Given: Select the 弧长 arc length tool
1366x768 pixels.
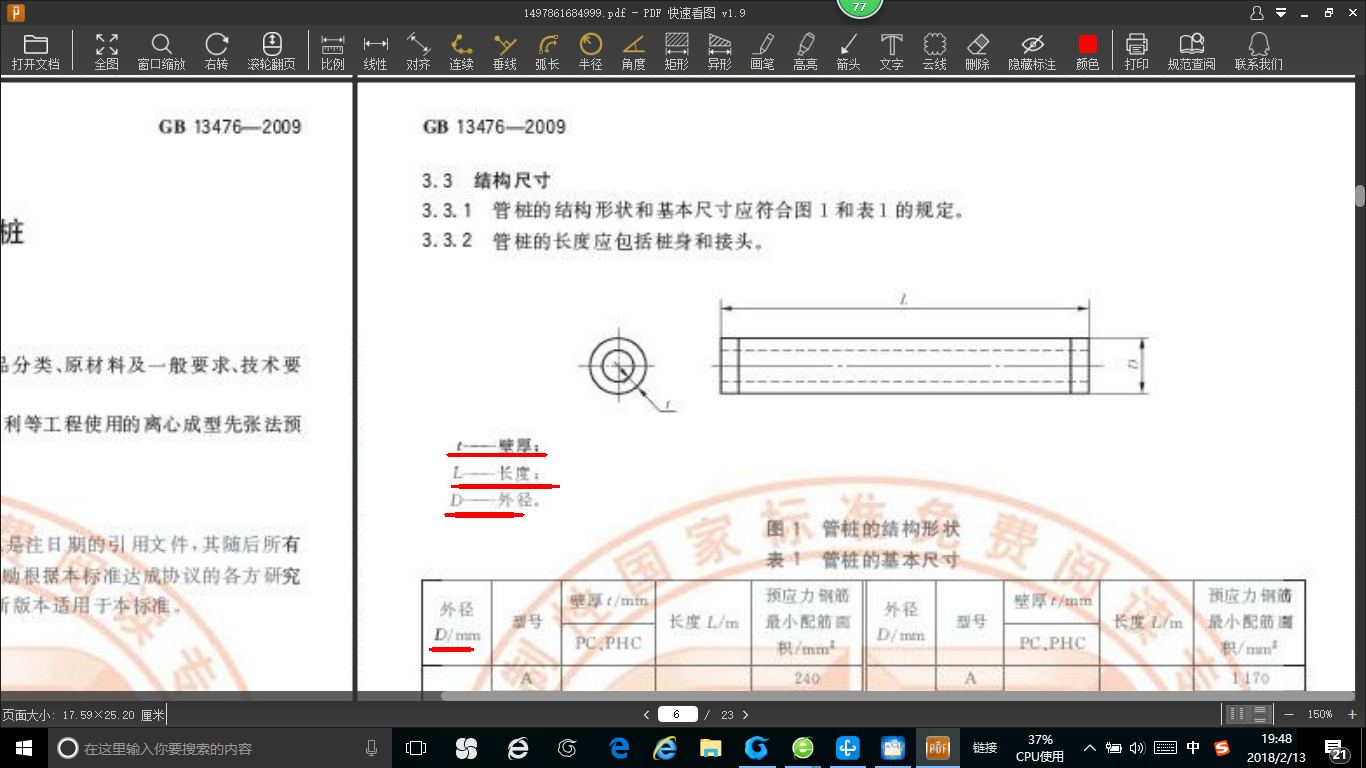Looking at the screenshot, I should point(548,52).
